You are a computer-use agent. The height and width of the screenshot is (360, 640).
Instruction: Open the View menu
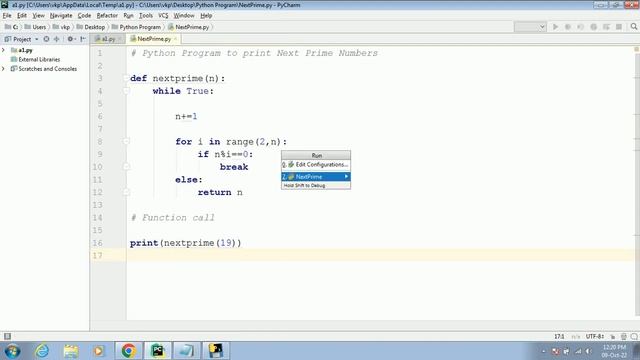pyautogui.click(x=38, y=16)
